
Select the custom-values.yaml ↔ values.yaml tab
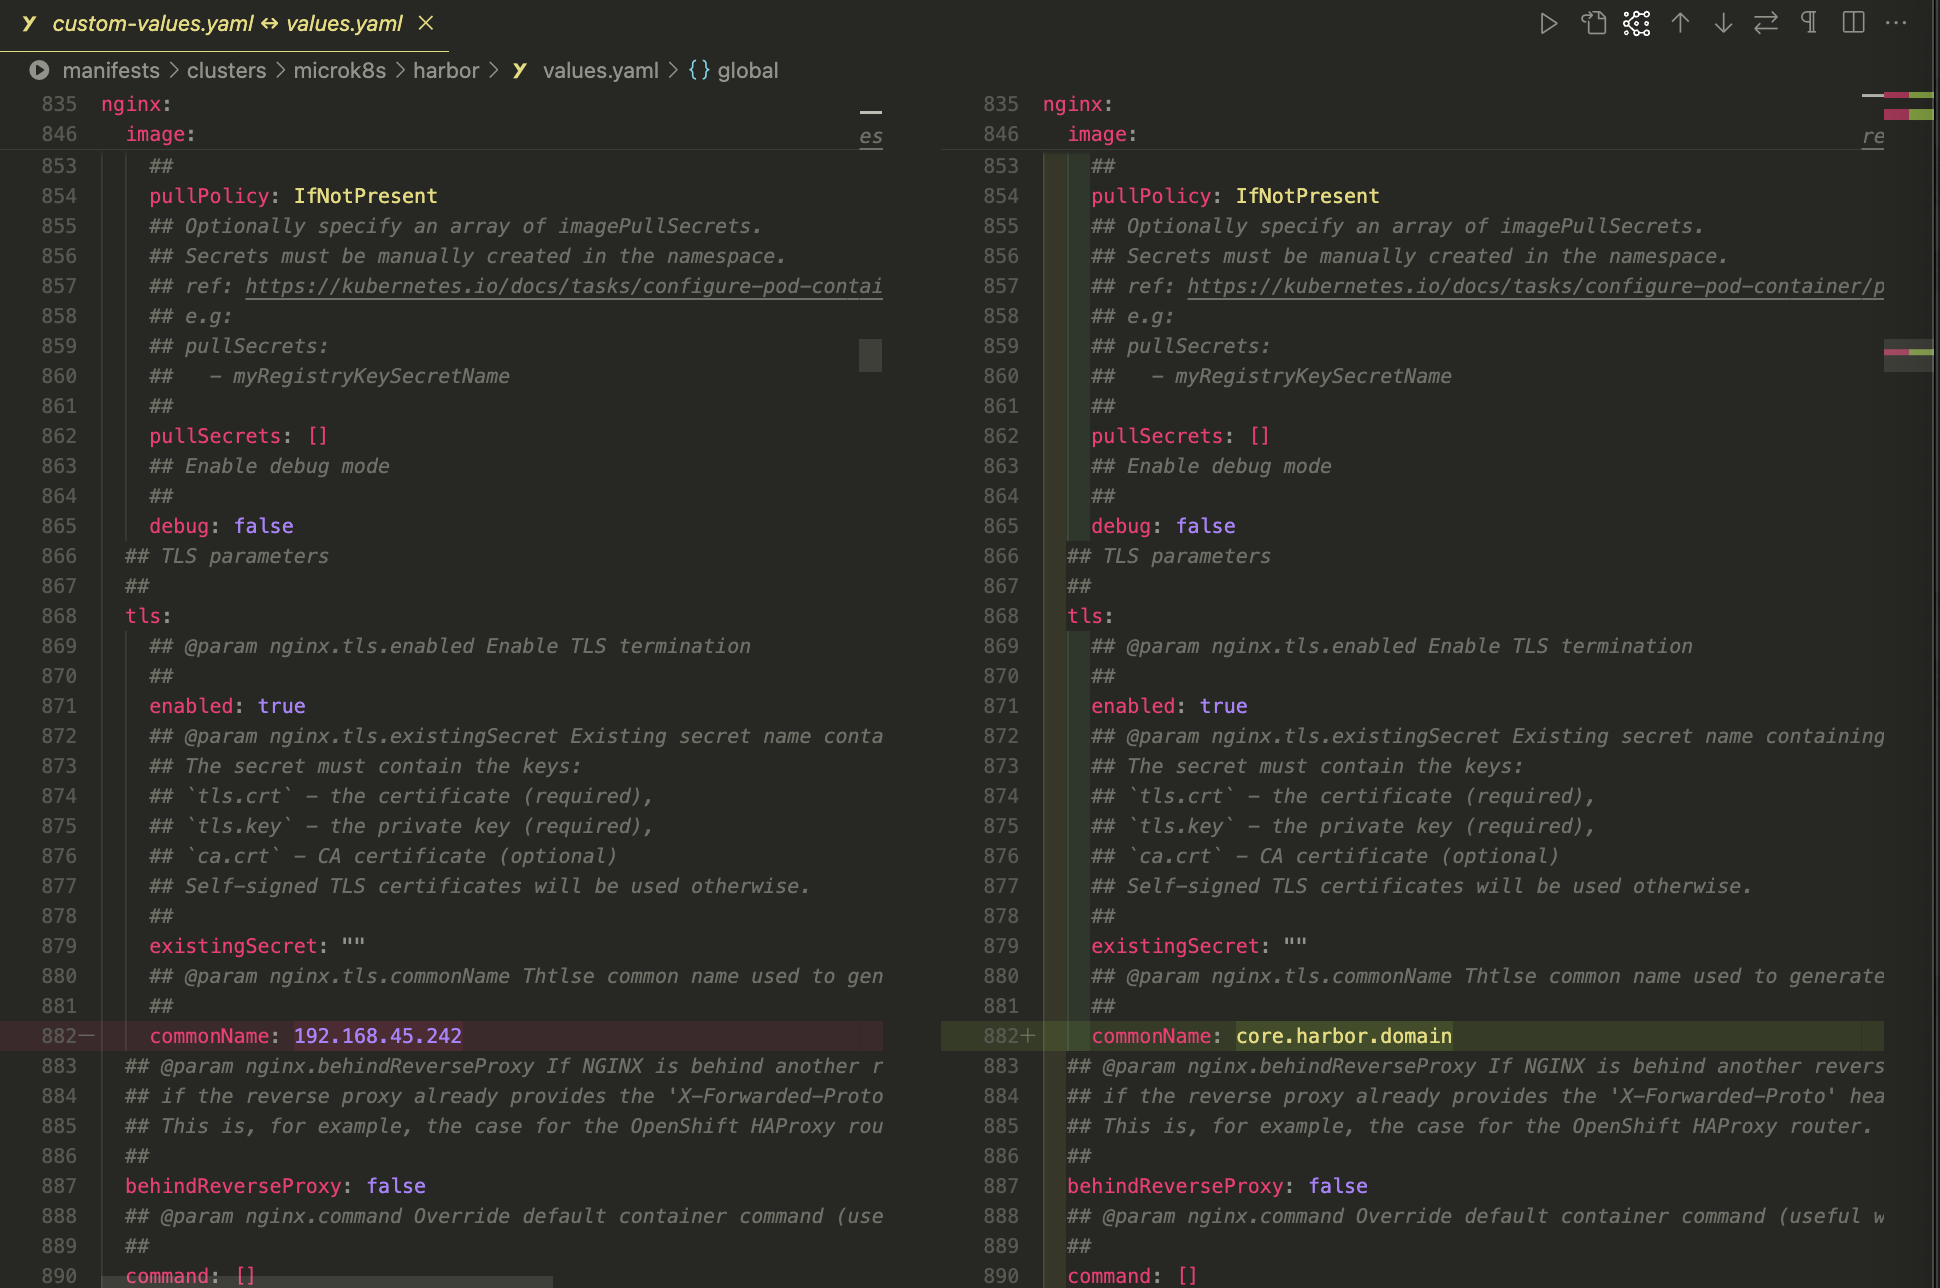(227, 23)
